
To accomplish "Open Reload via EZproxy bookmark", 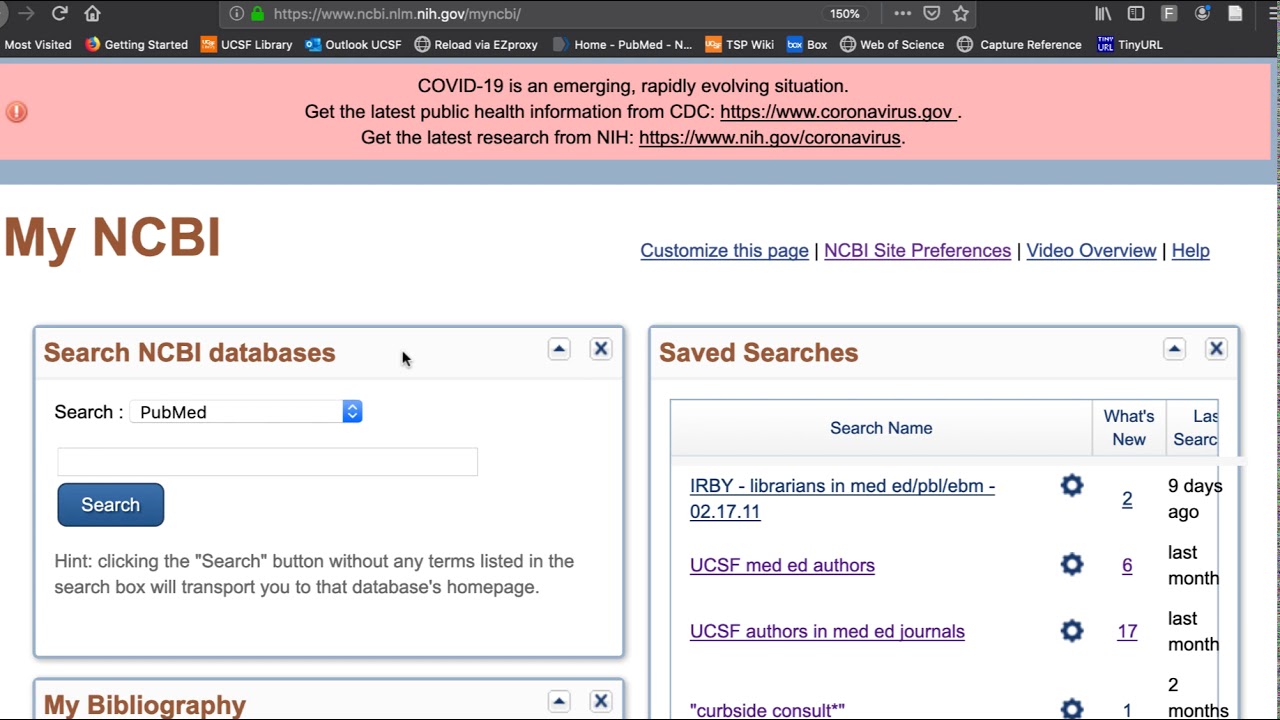I will point(476,44).
